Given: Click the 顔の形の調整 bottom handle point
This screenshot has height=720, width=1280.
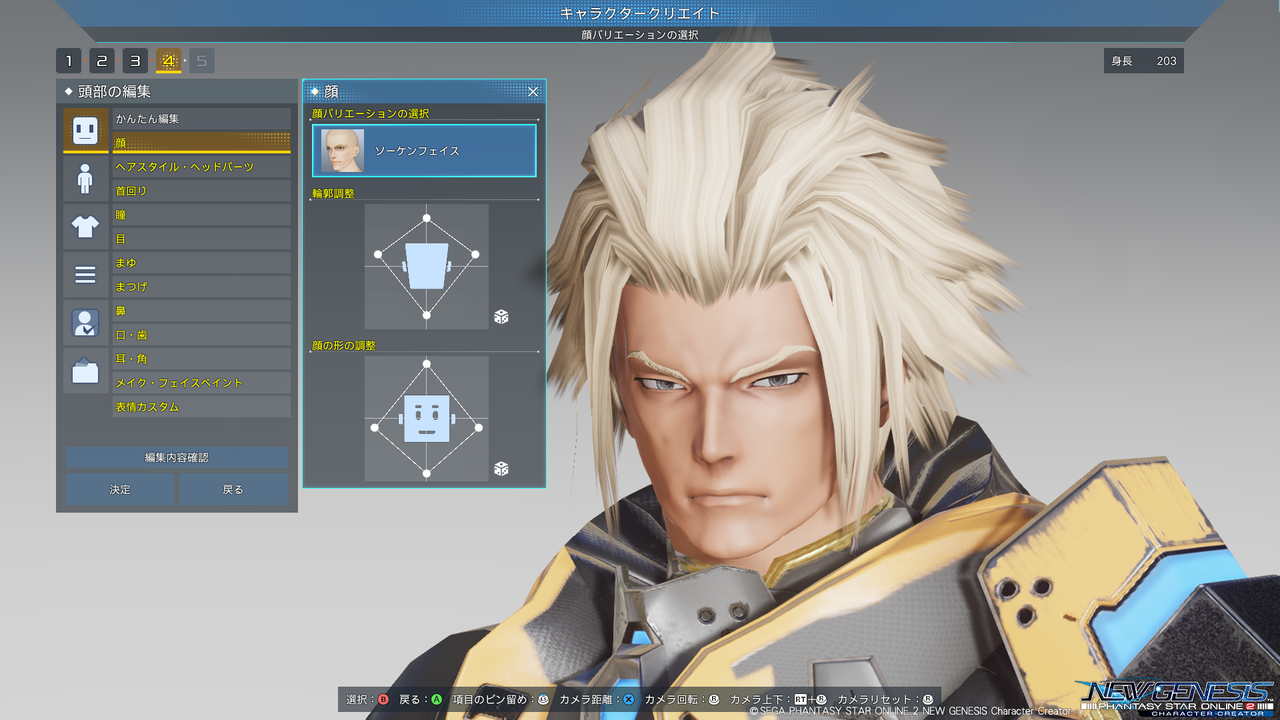Looking at the screenshot, I should pyautogui.click(x=427, y=473).
